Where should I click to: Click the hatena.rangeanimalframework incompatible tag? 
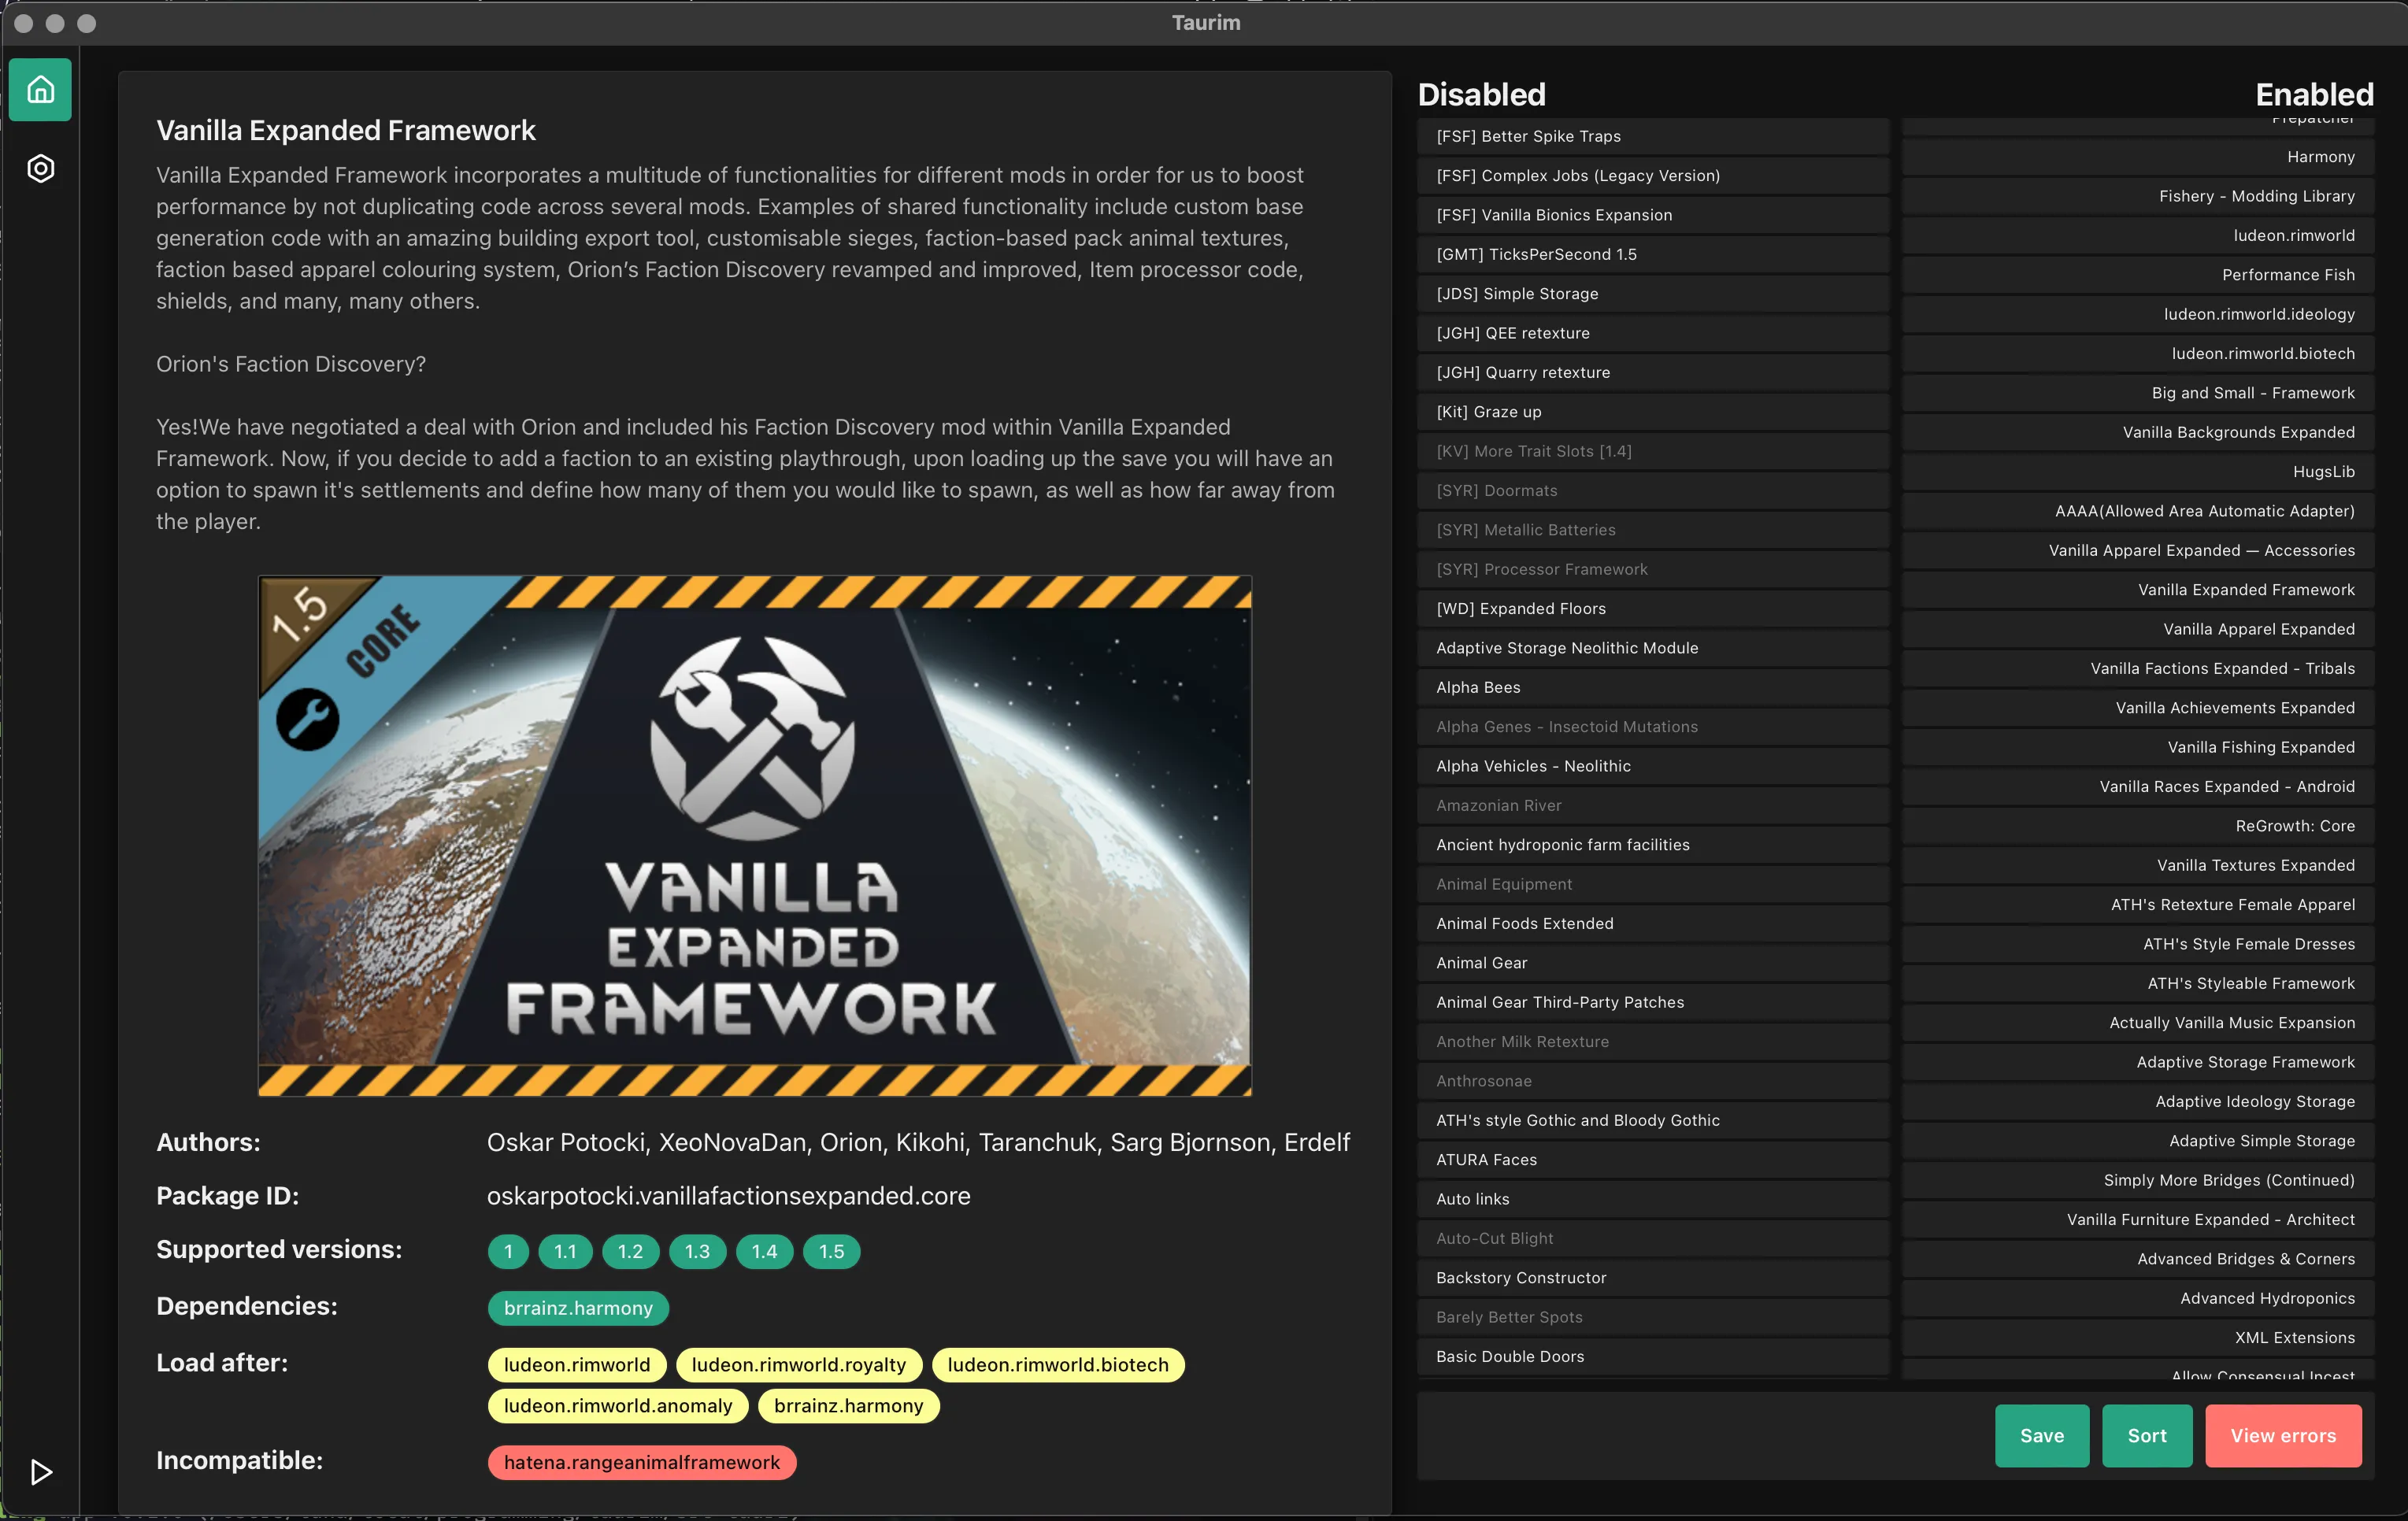639,1461
